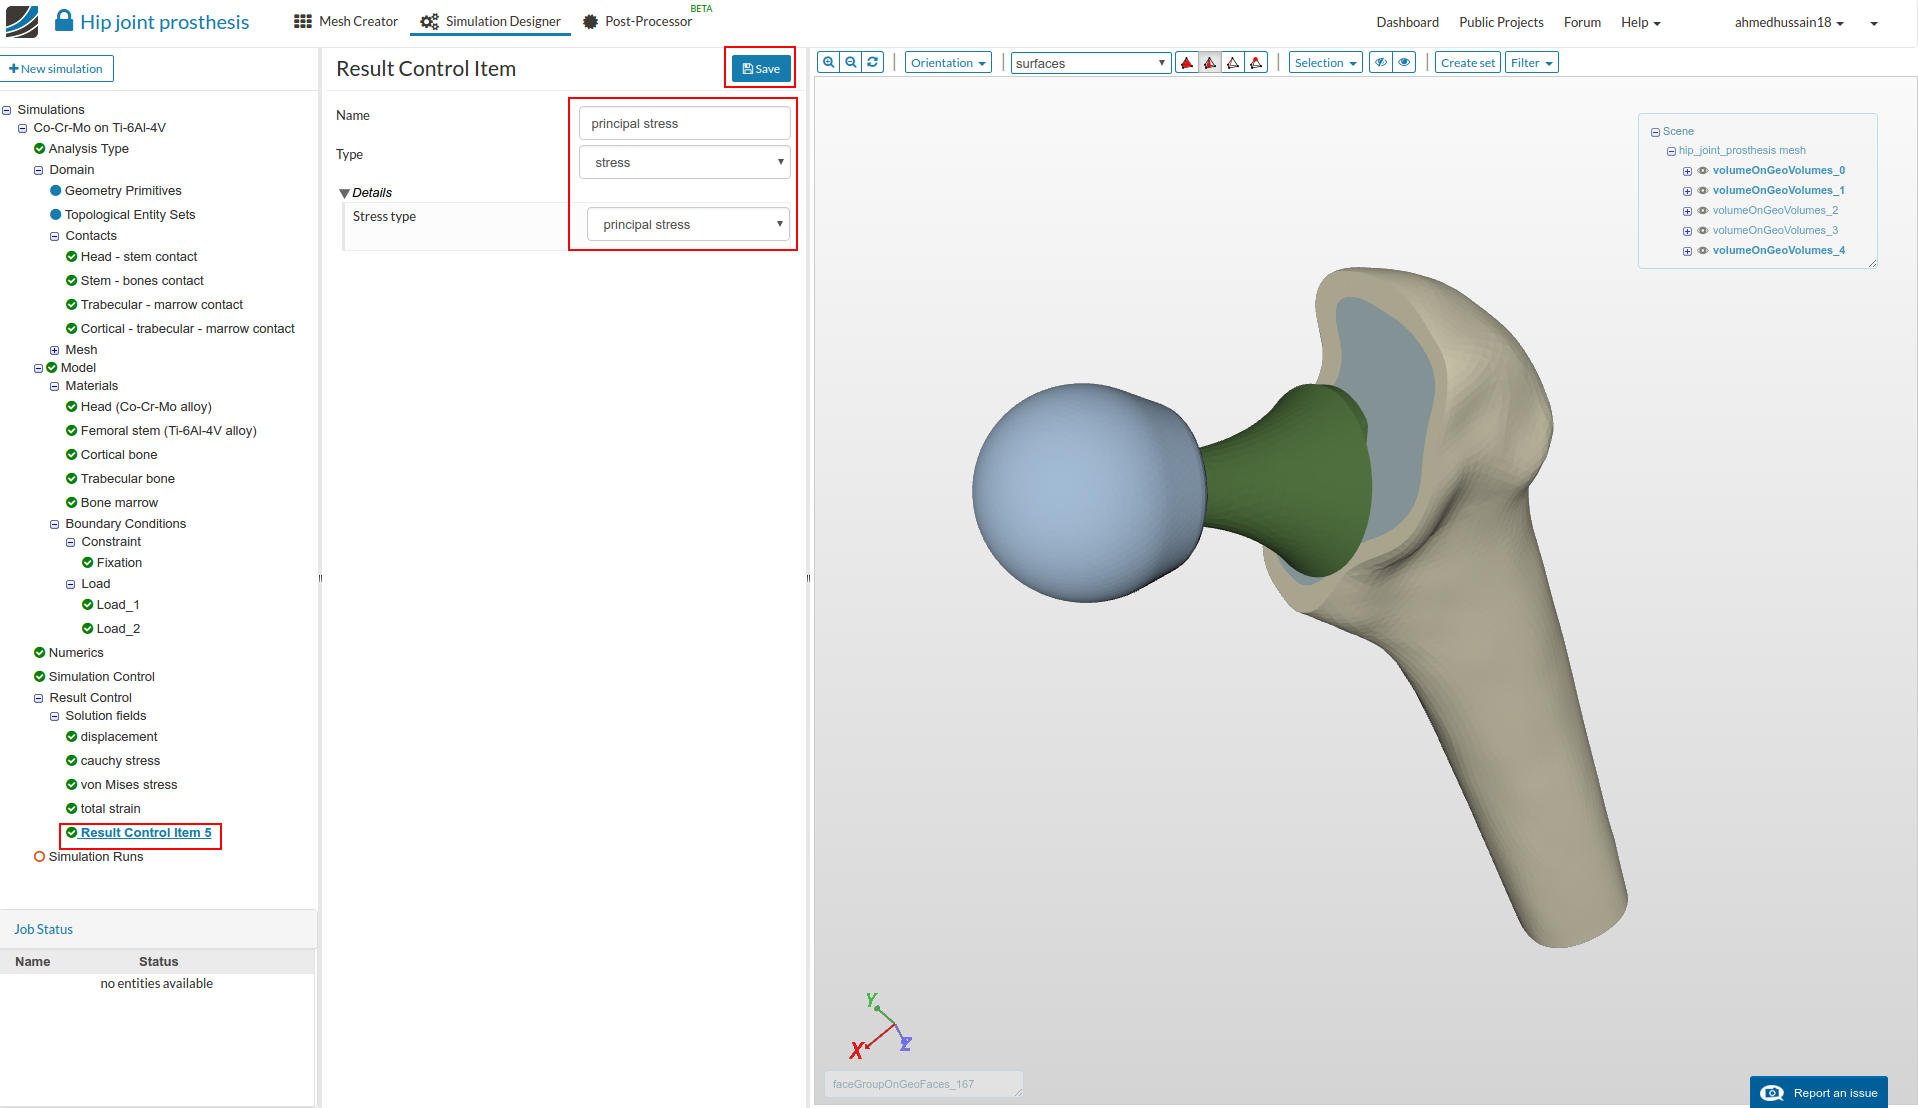Click the scene panel resize grip

[x=1872, y=263]
